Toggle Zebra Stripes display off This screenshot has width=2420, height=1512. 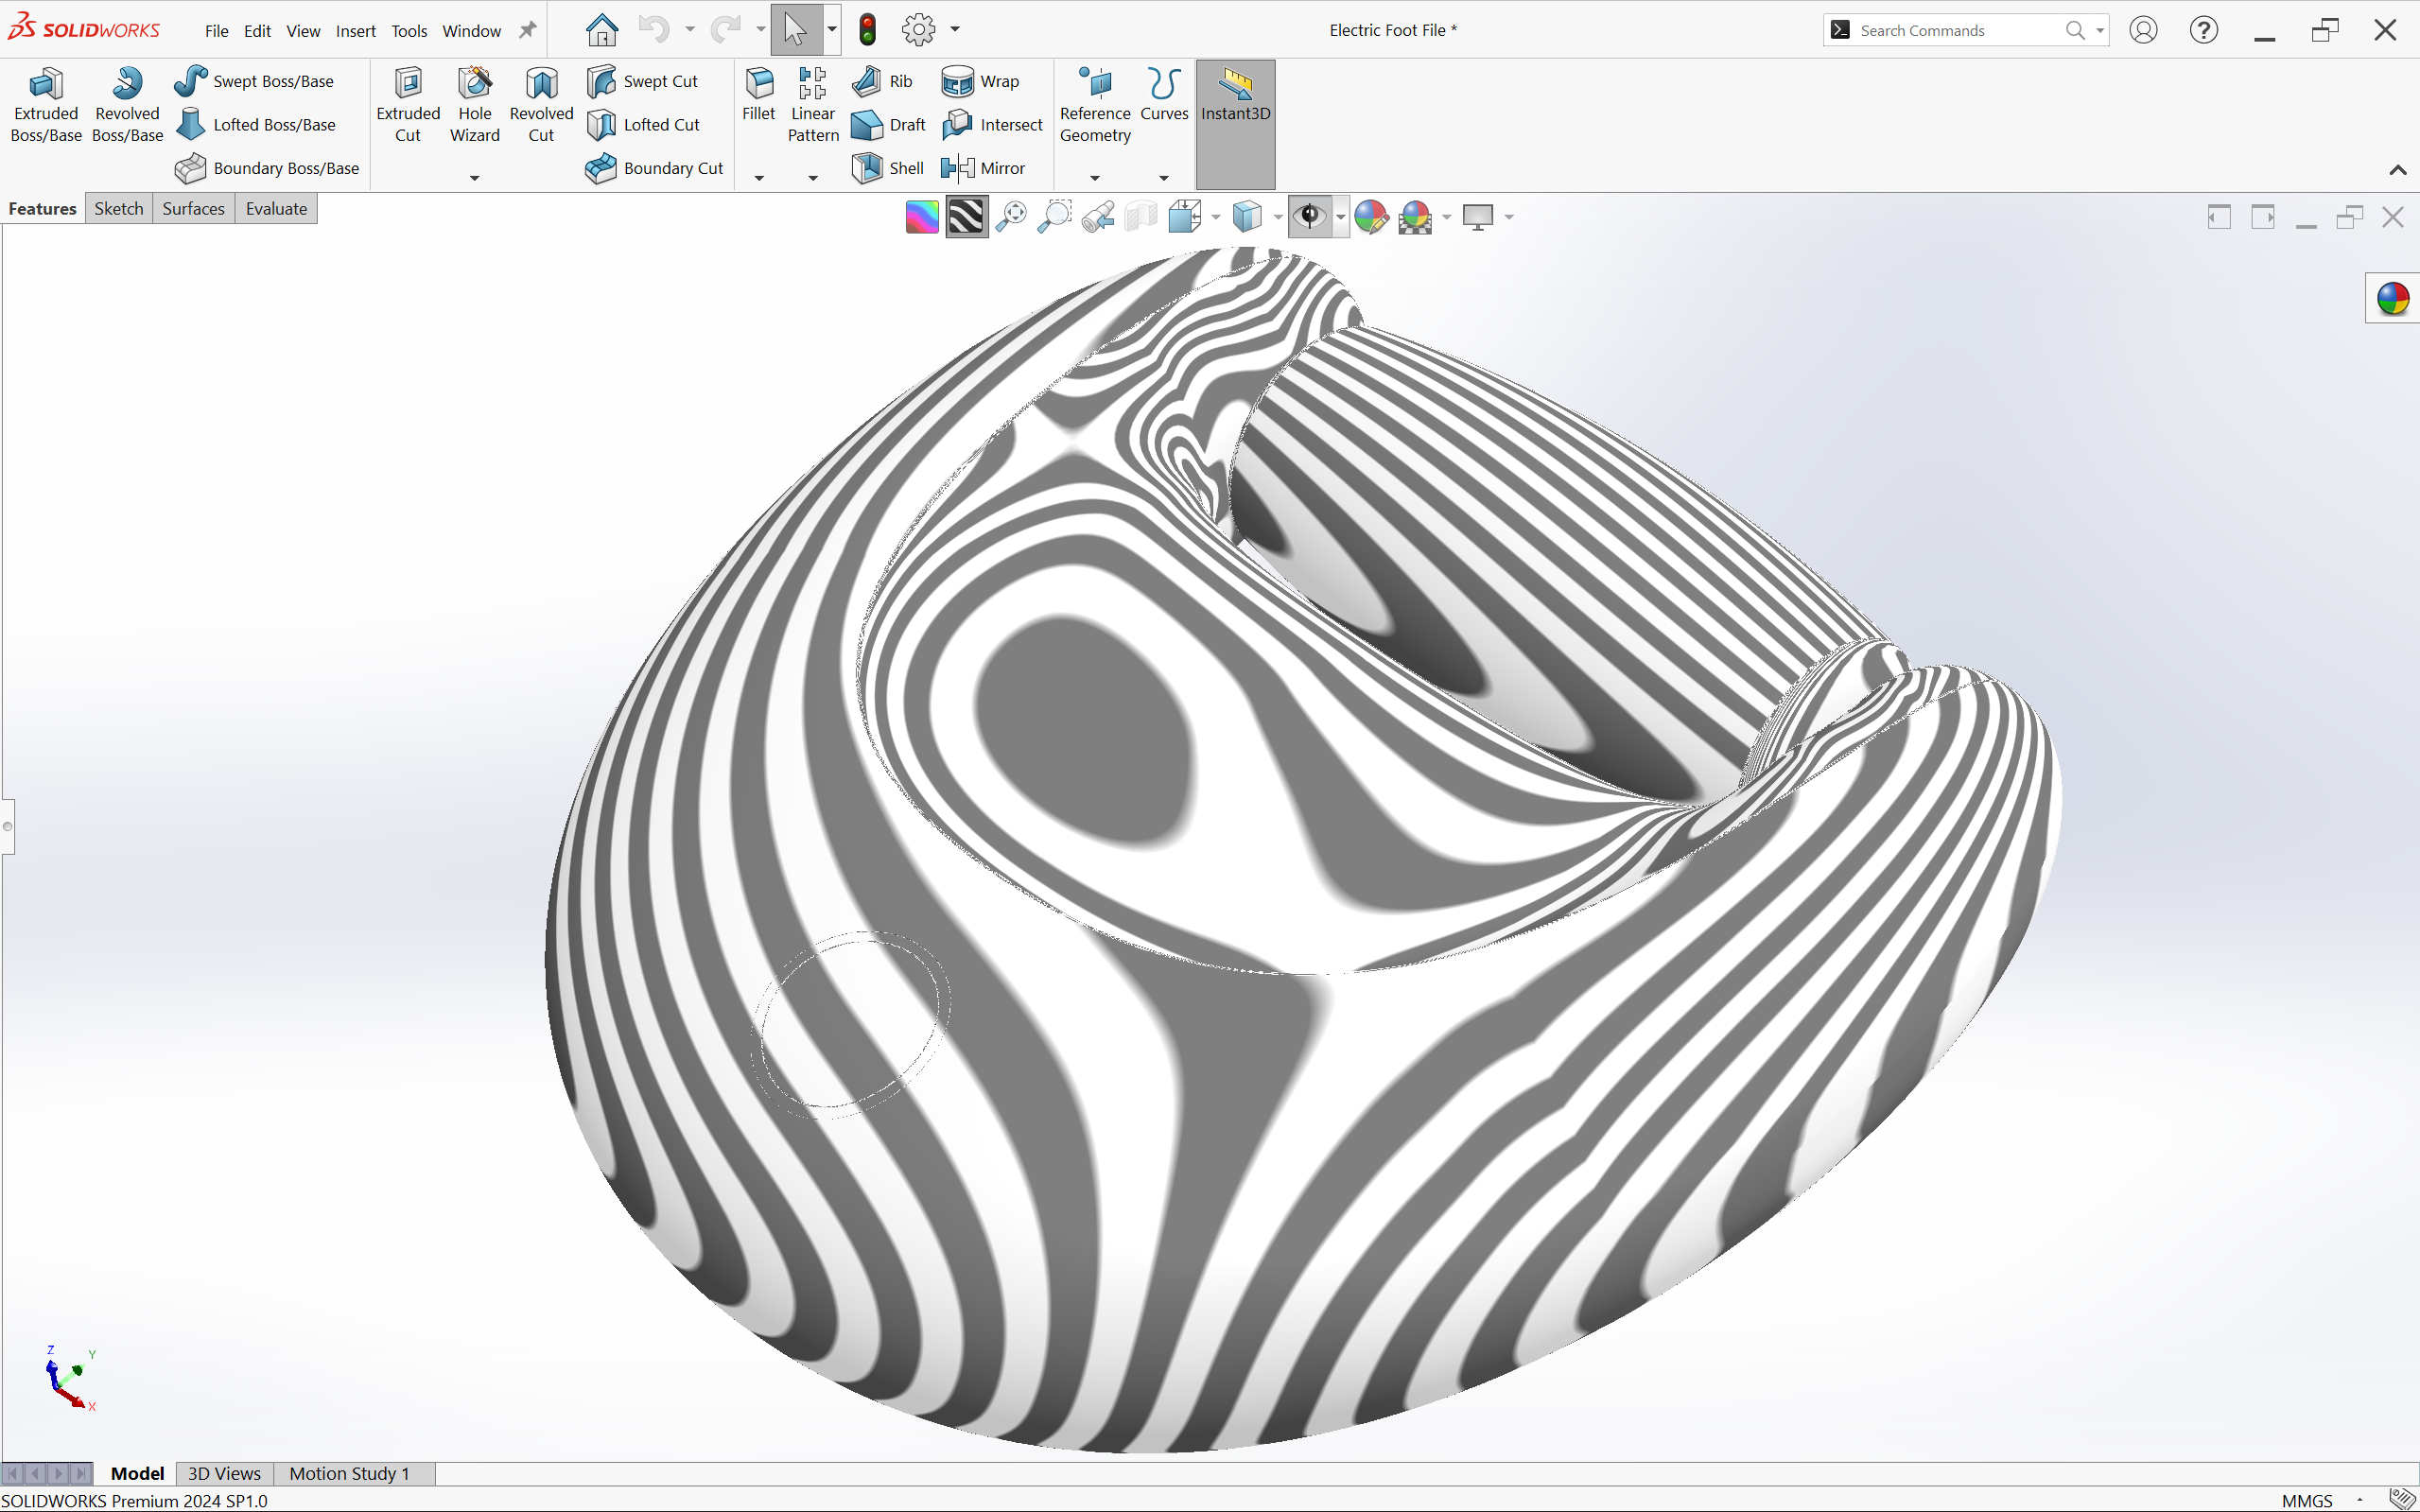click(x=966, y=216)
